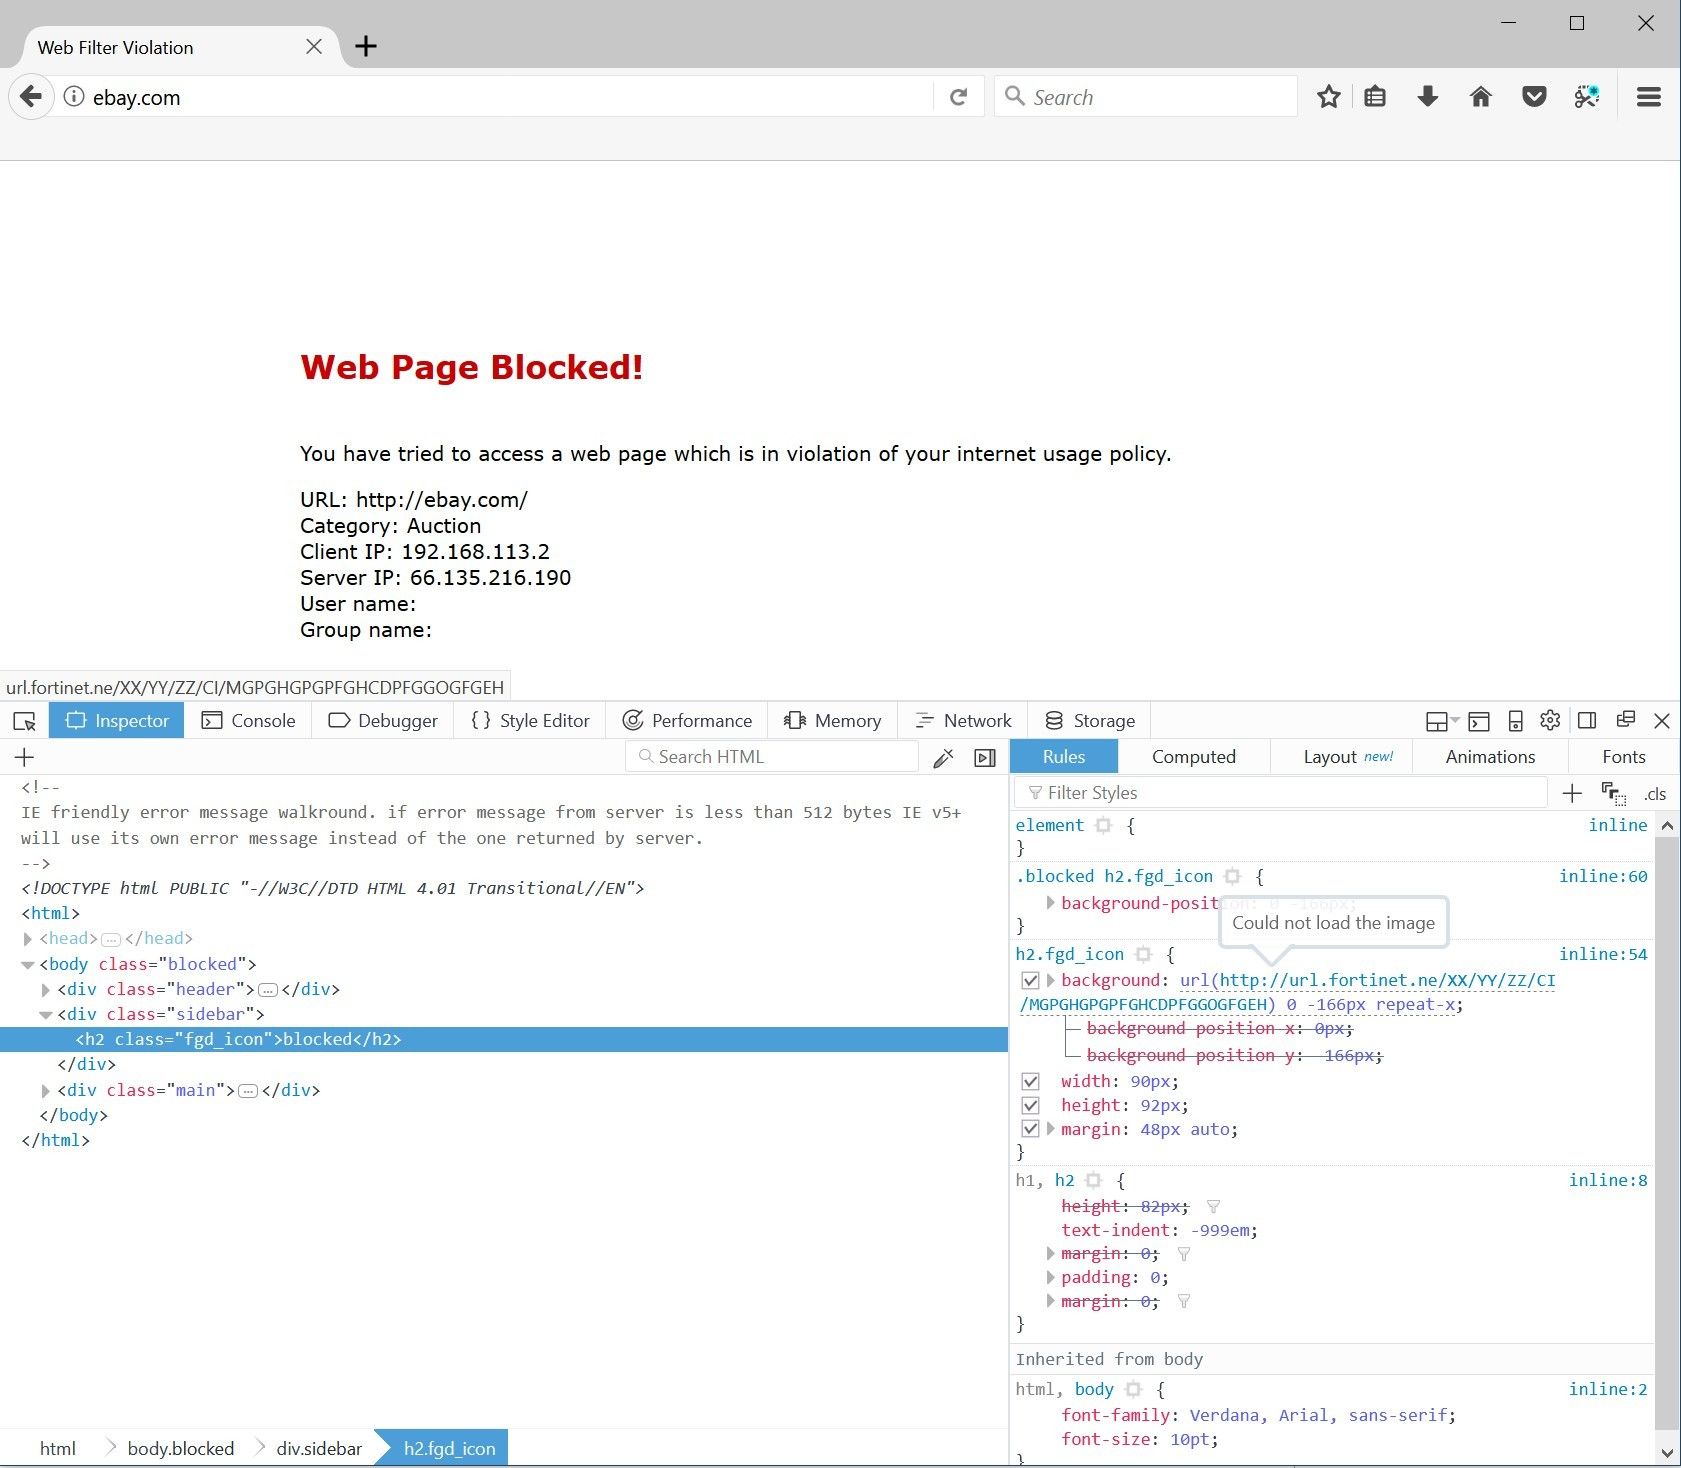The height and width of the screenshot is (1468, 1681).
Task: Open the Performance tab
Action: 687,721
